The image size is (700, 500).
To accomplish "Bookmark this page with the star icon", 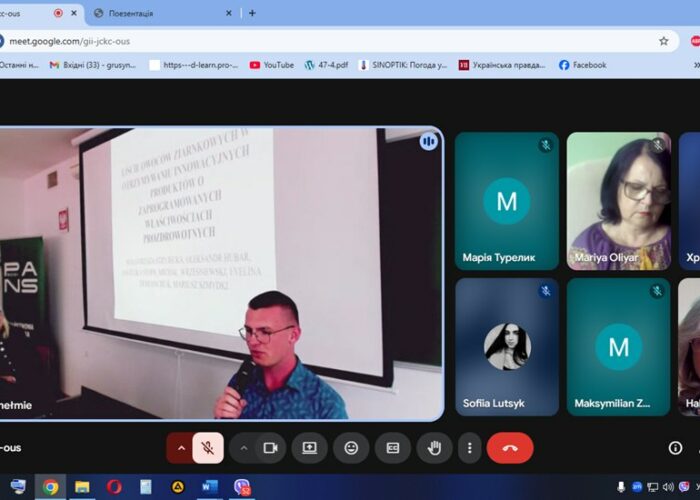I will pyautogui.click(x=663, y=41).
